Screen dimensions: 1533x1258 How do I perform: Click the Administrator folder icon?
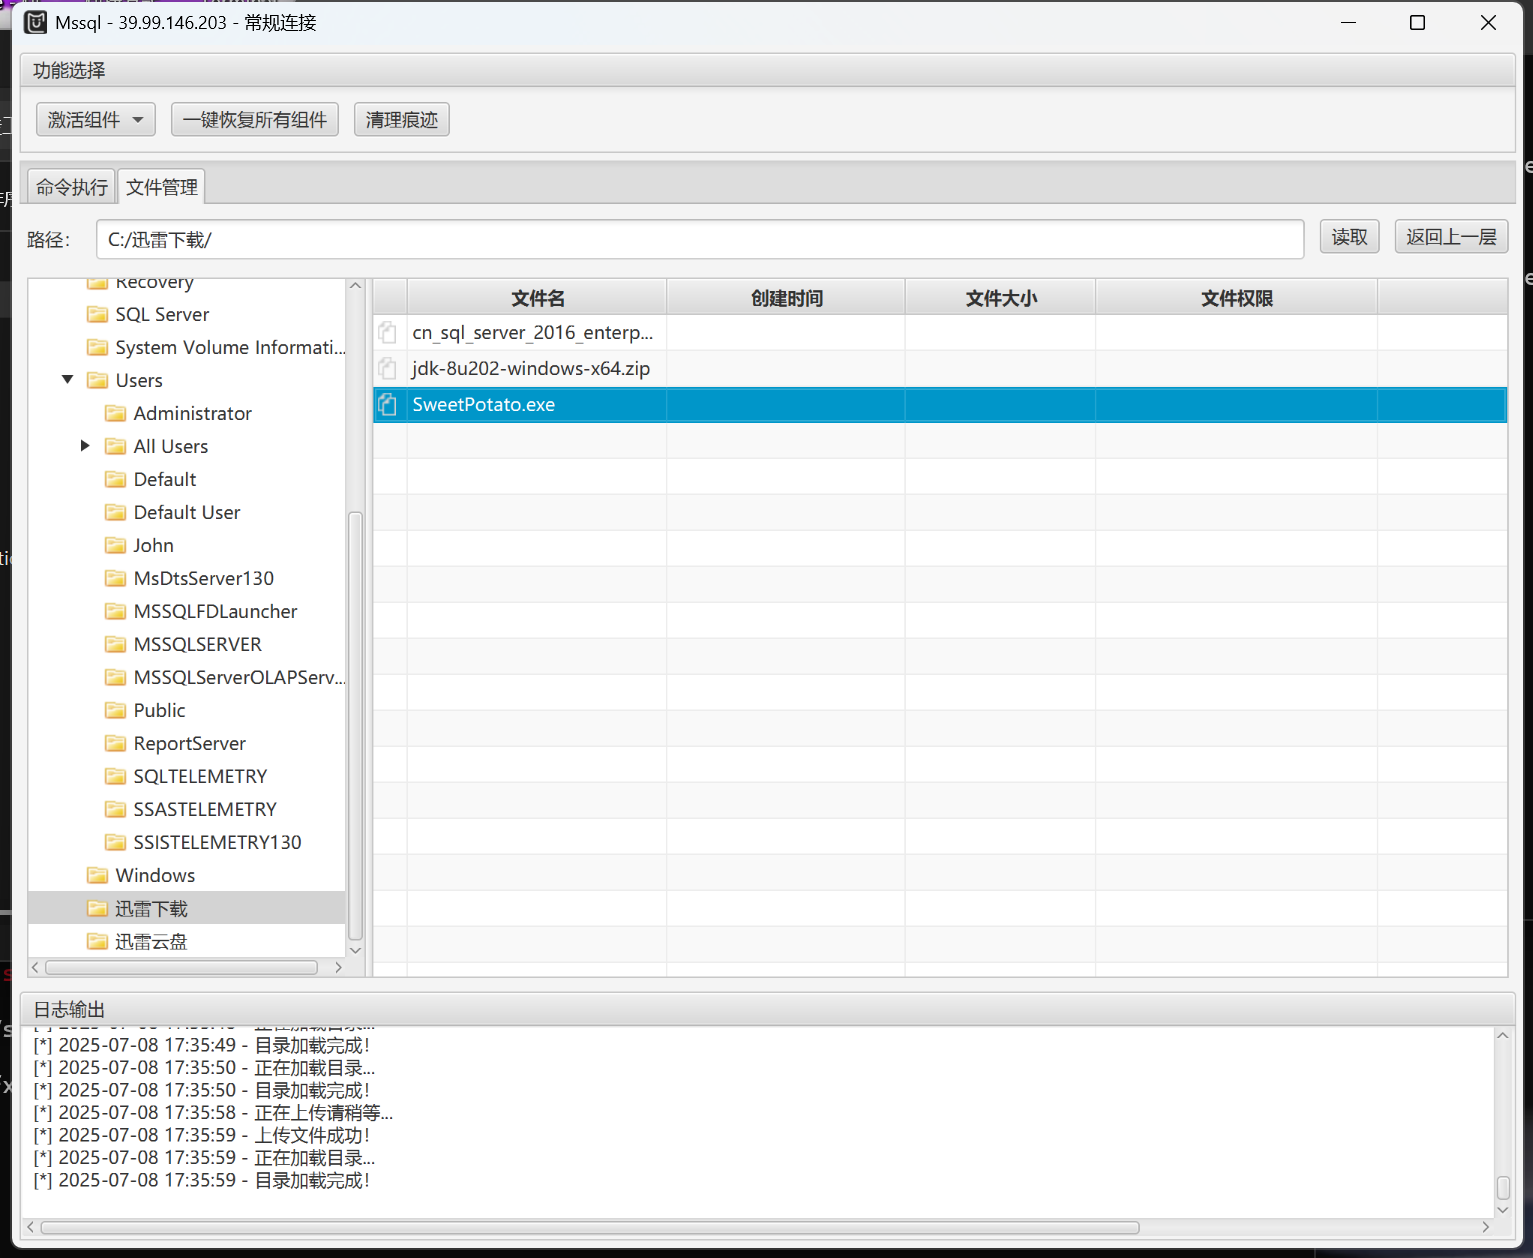(x=116, y=414)
